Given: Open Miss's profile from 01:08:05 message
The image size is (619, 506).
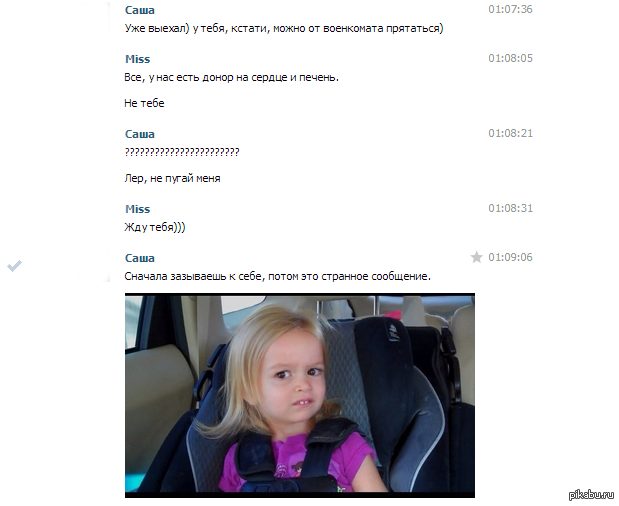Looking at the screenshot, I should click(x=138, y=59).
